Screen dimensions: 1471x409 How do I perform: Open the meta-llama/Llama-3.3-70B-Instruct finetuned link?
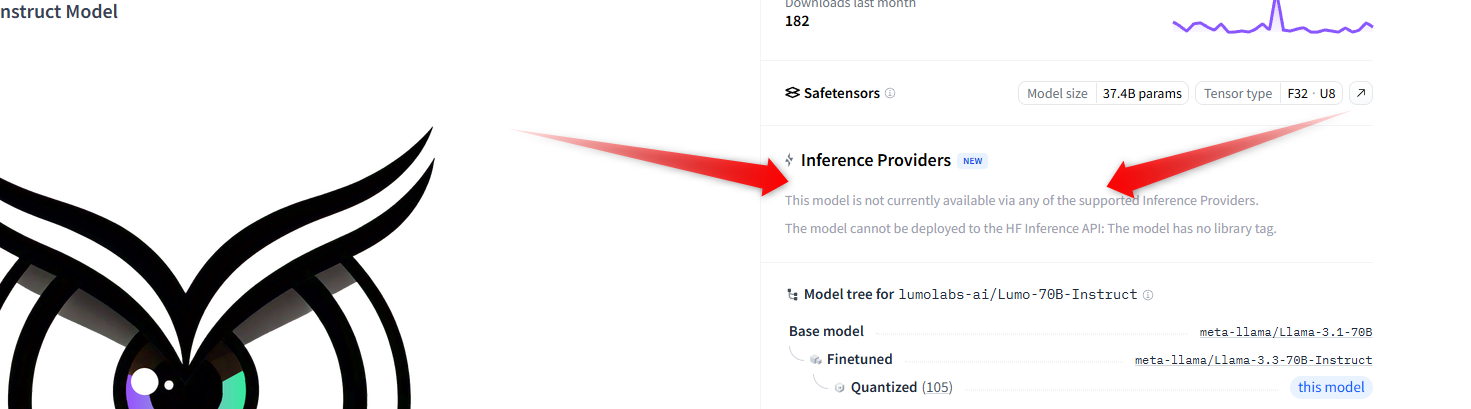pyautogui.click(x=1253, y=360)
